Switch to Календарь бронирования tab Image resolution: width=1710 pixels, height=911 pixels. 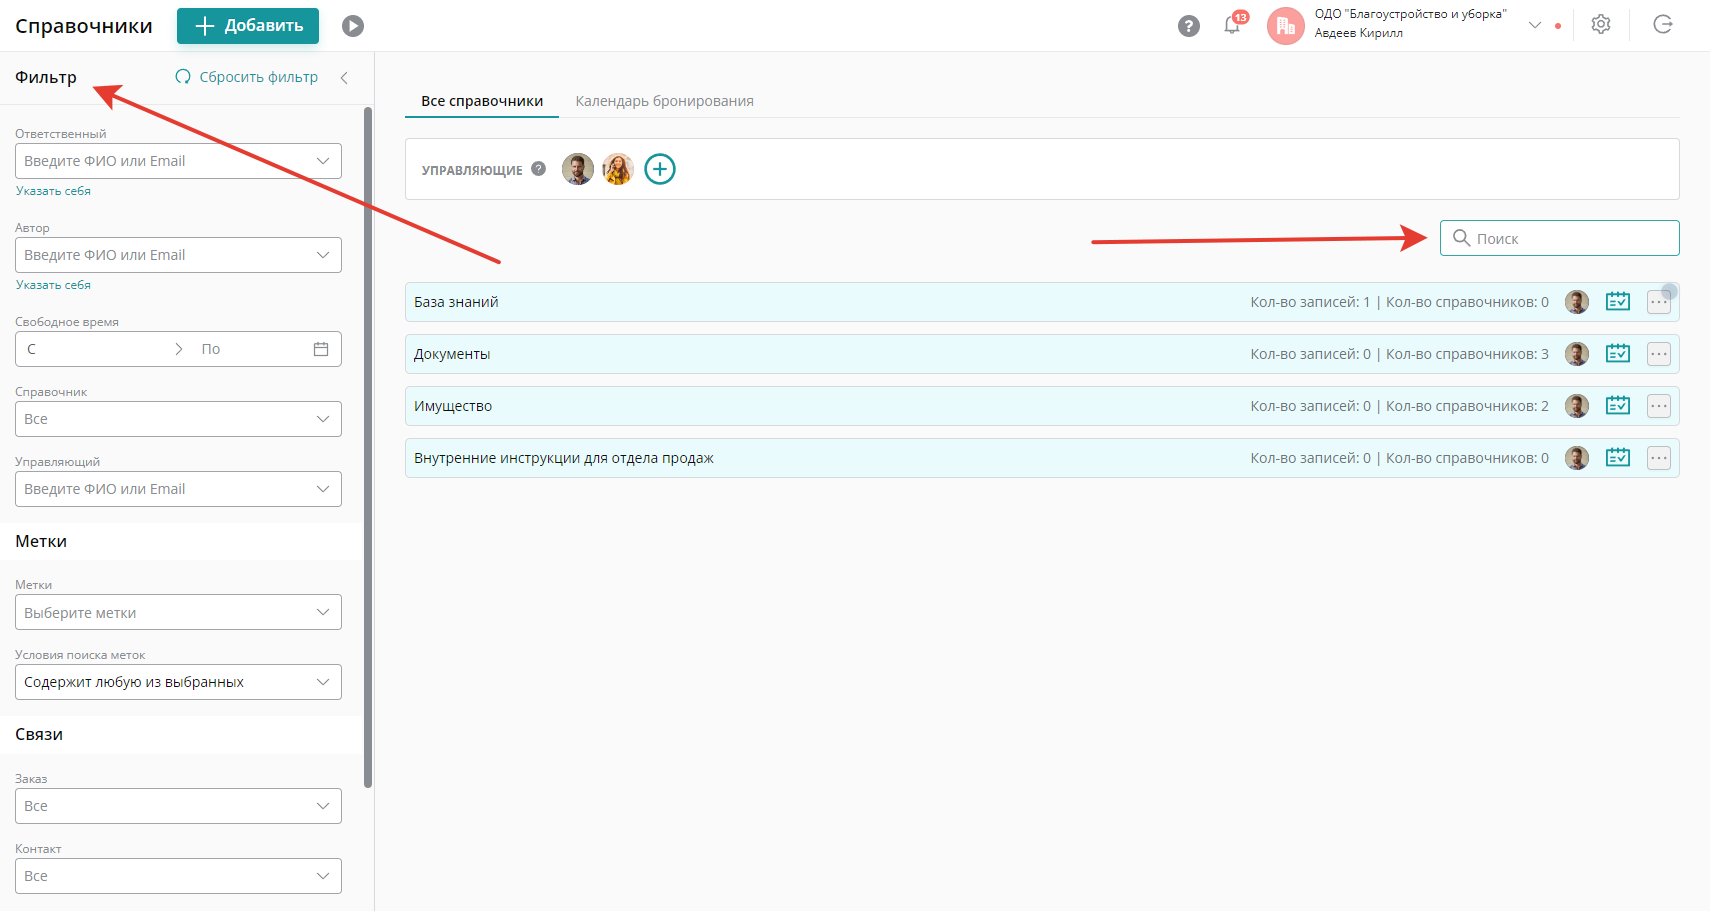pyautogui.click(x=665, y=101)
